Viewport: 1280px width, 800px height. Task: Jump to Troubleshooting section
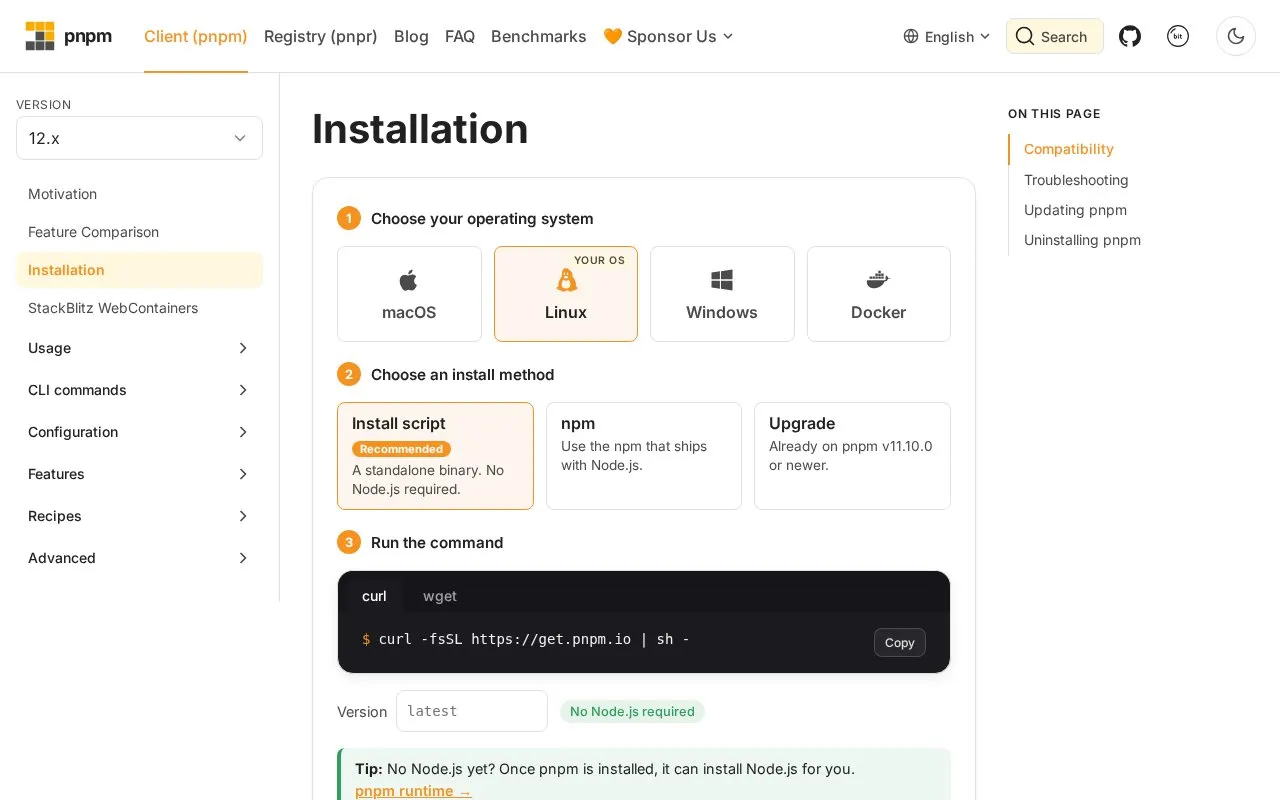point(1076,180)
